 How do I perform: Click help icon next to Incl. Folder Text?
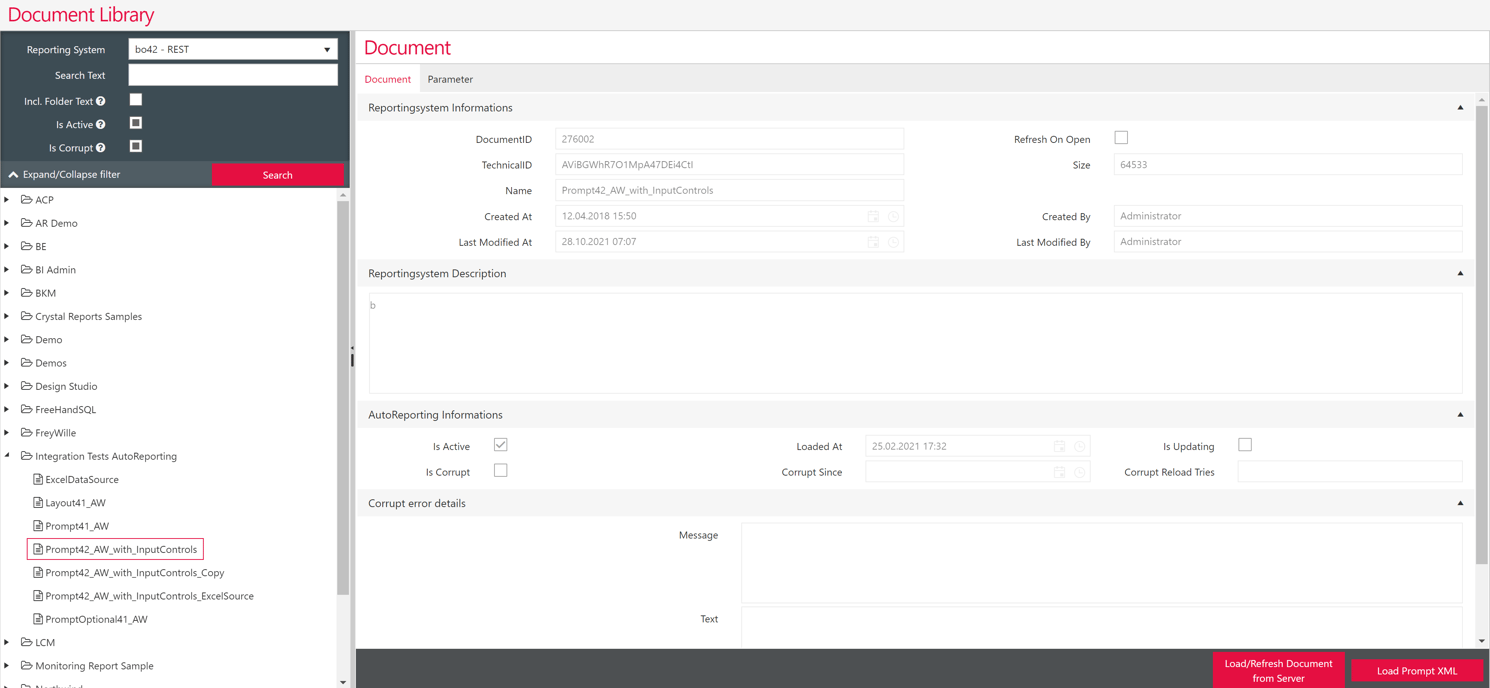tap(101, 101)
